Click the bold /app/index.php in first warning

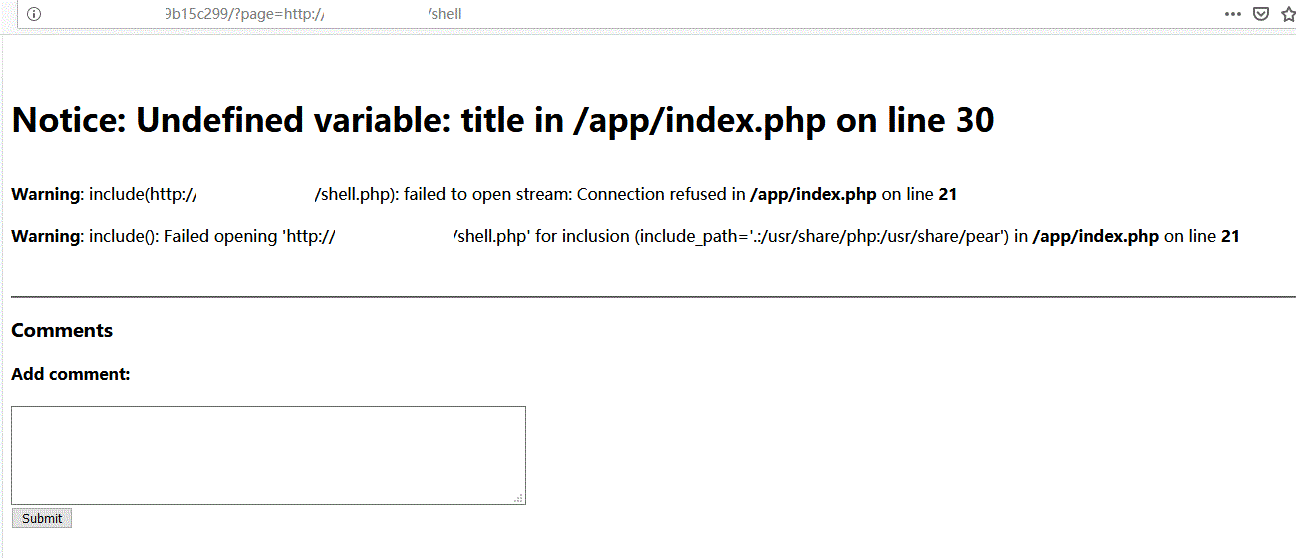coord(813,194)
